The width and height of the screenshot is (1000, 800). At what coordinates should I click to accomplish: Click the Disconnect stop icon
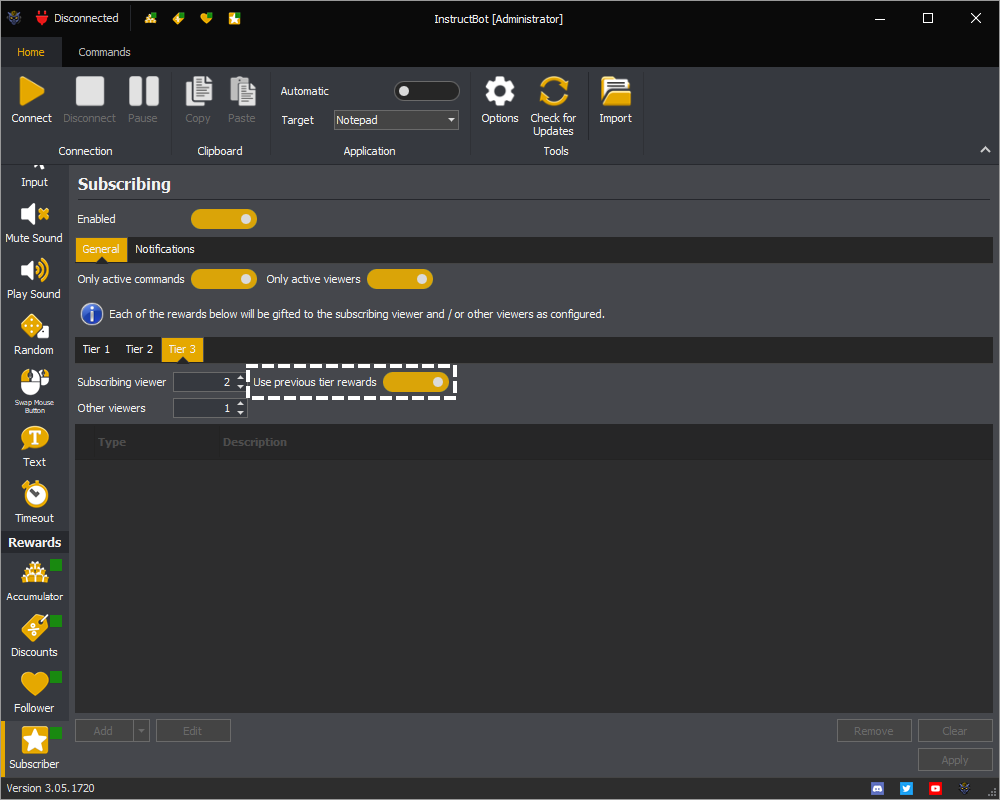(x=89, y=91)
